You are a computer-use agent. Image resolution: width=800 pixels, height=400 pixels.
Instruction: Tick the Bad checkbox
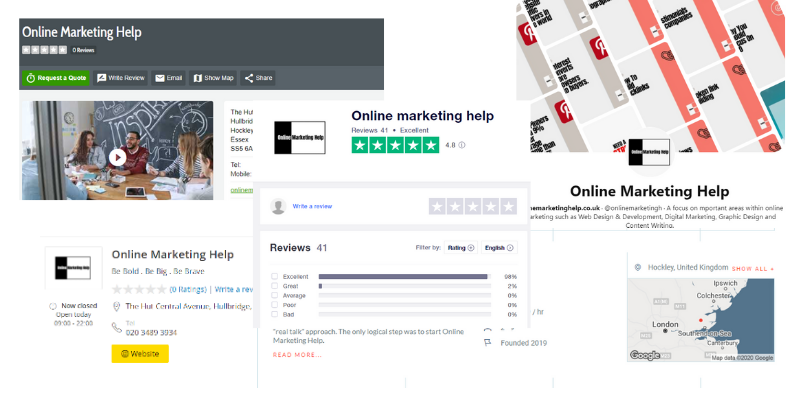tap(274, 314)
